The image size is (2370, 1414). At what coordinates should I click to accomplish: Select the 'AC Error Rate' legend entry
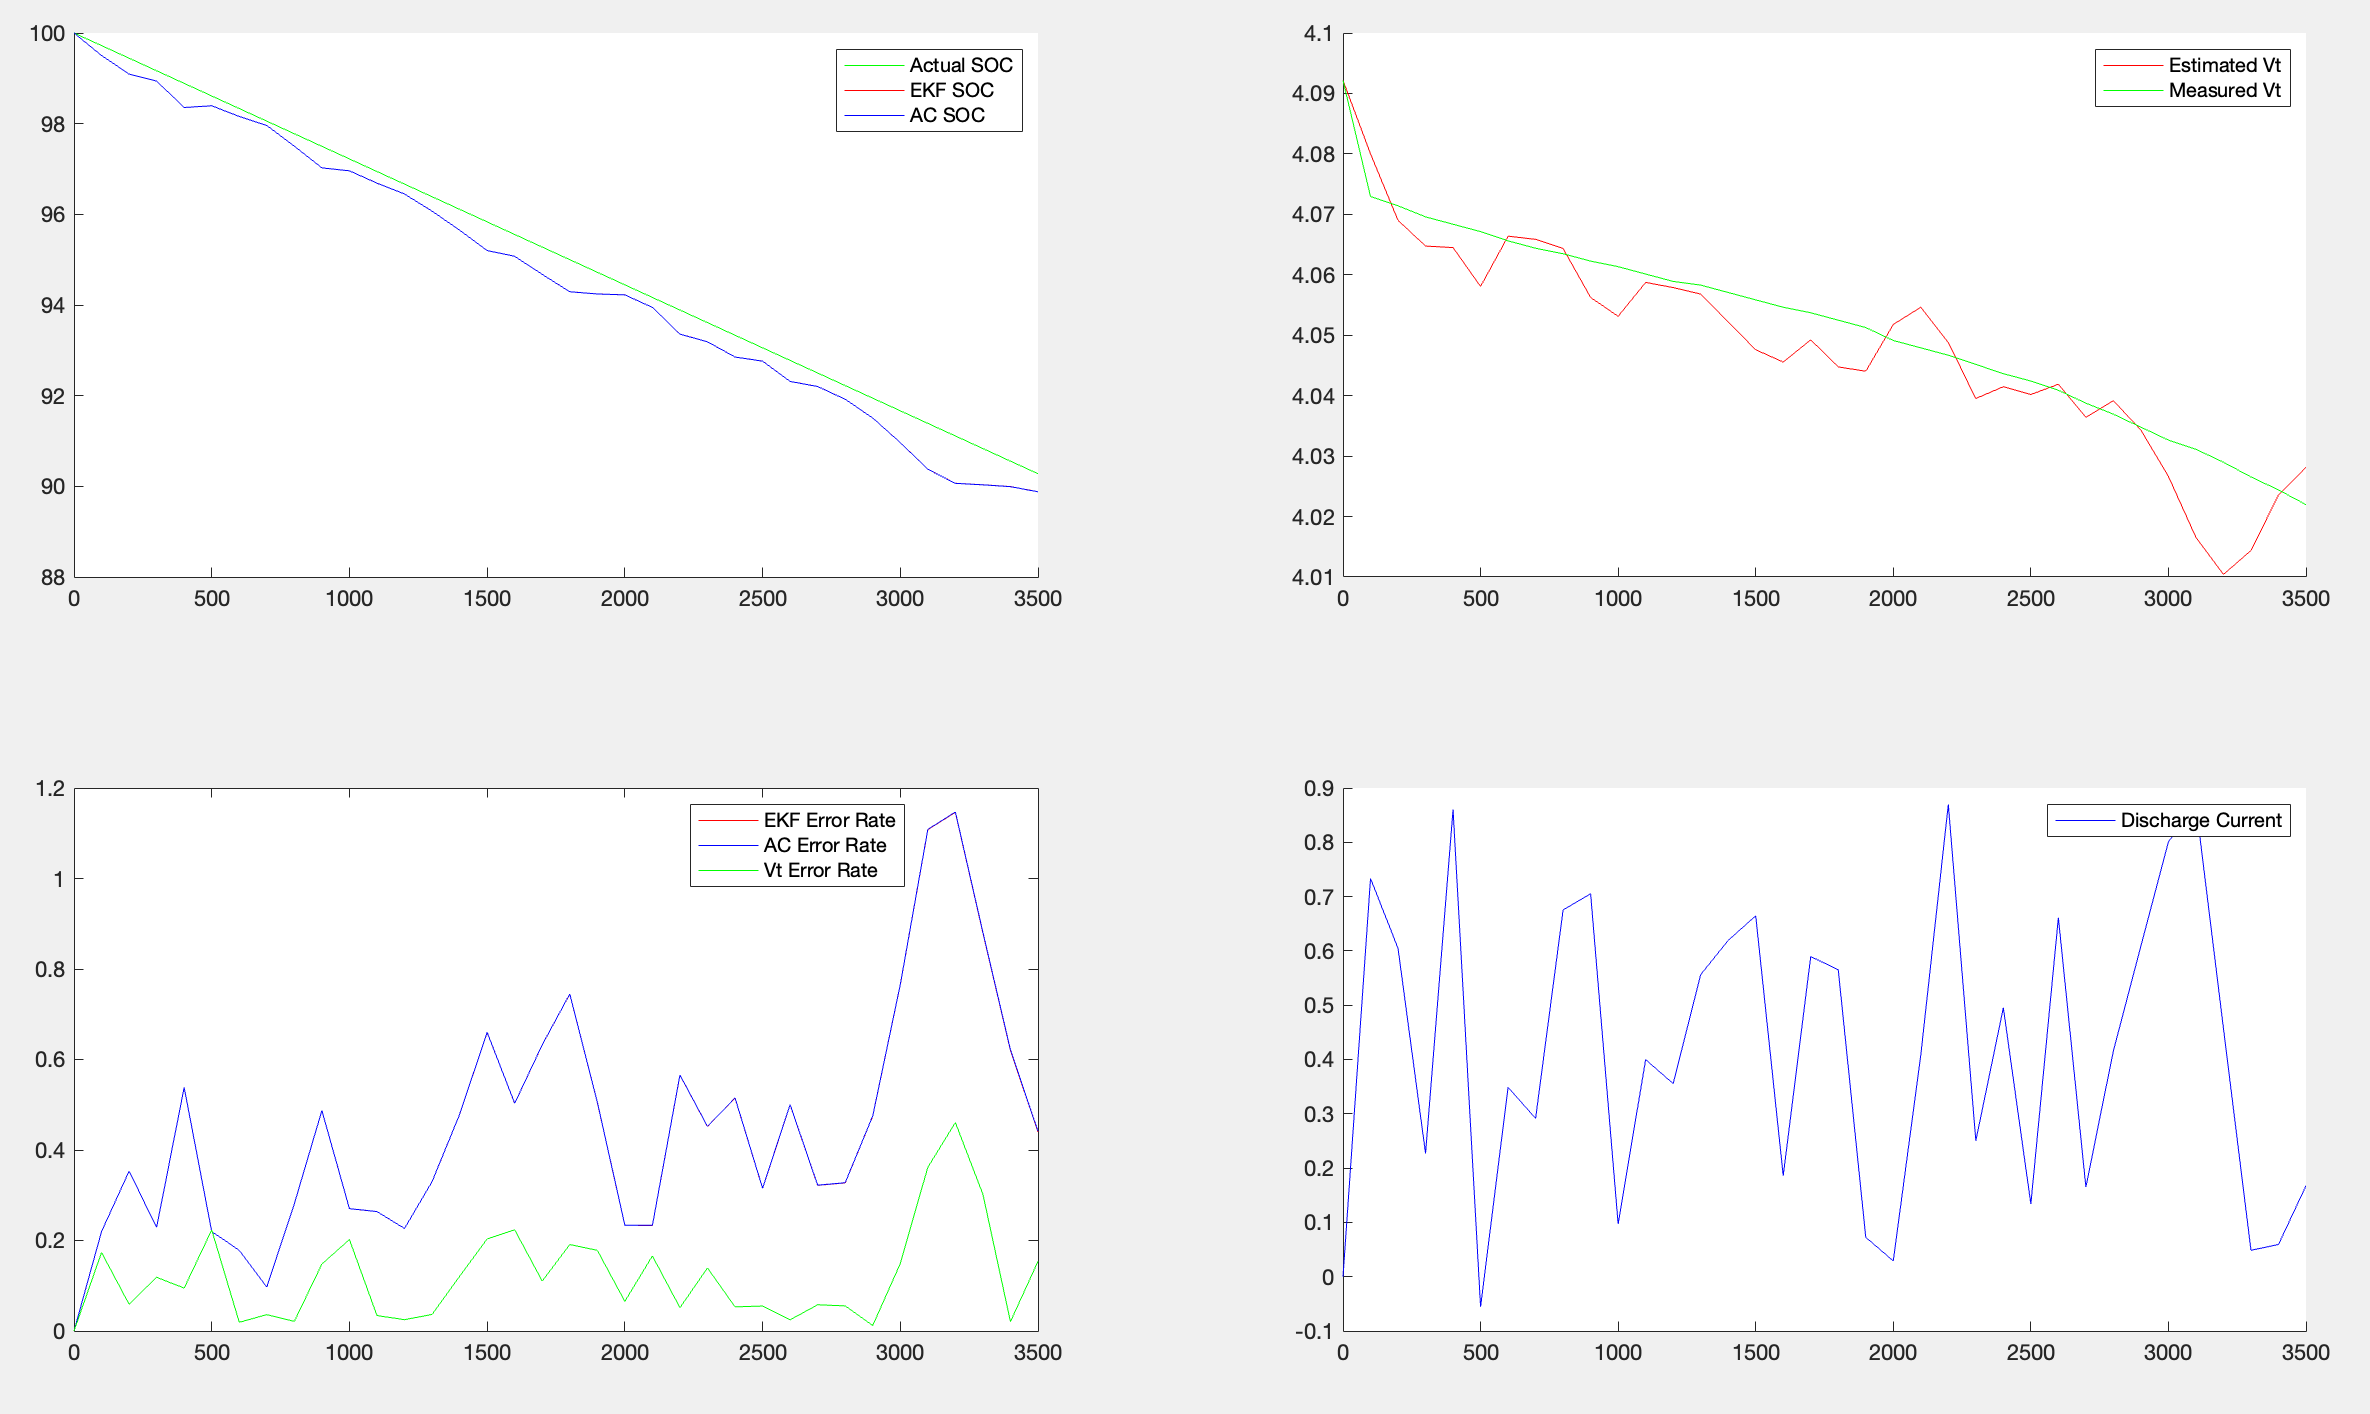coord(824,845)
